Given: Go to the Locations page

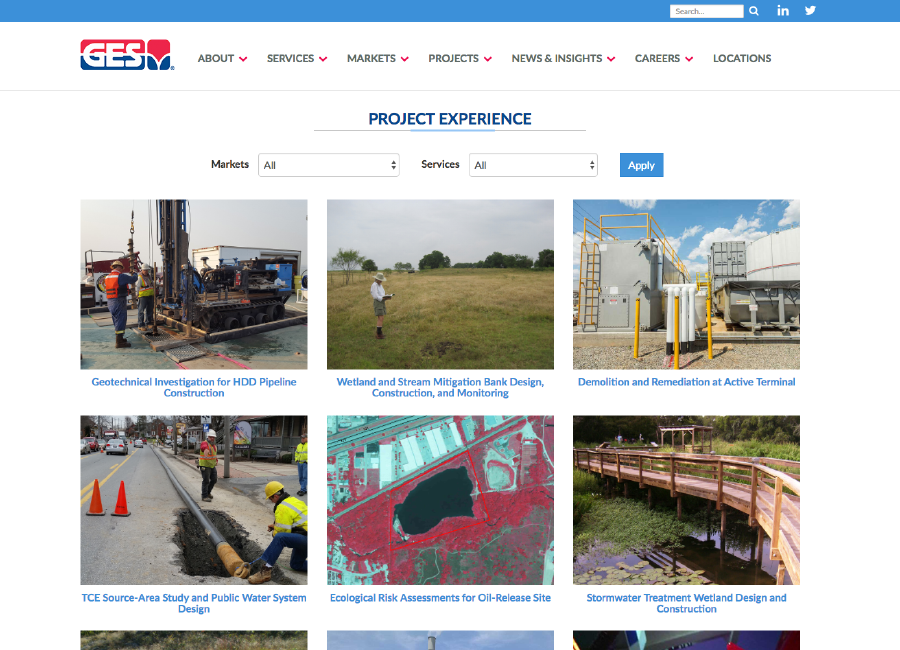Looking at the screenshot, I should coord(742,59).
